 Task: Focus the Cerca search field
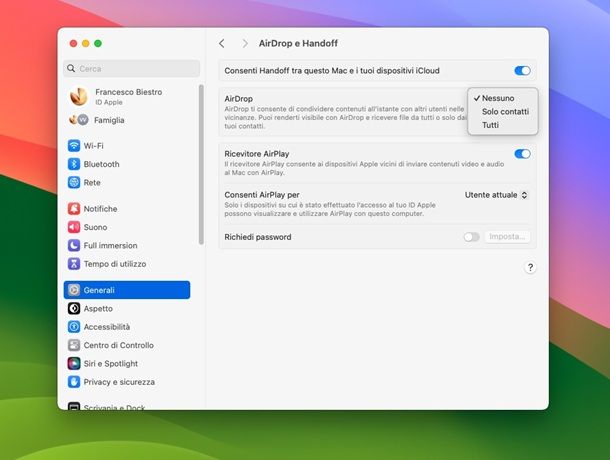tap(131, 68)
